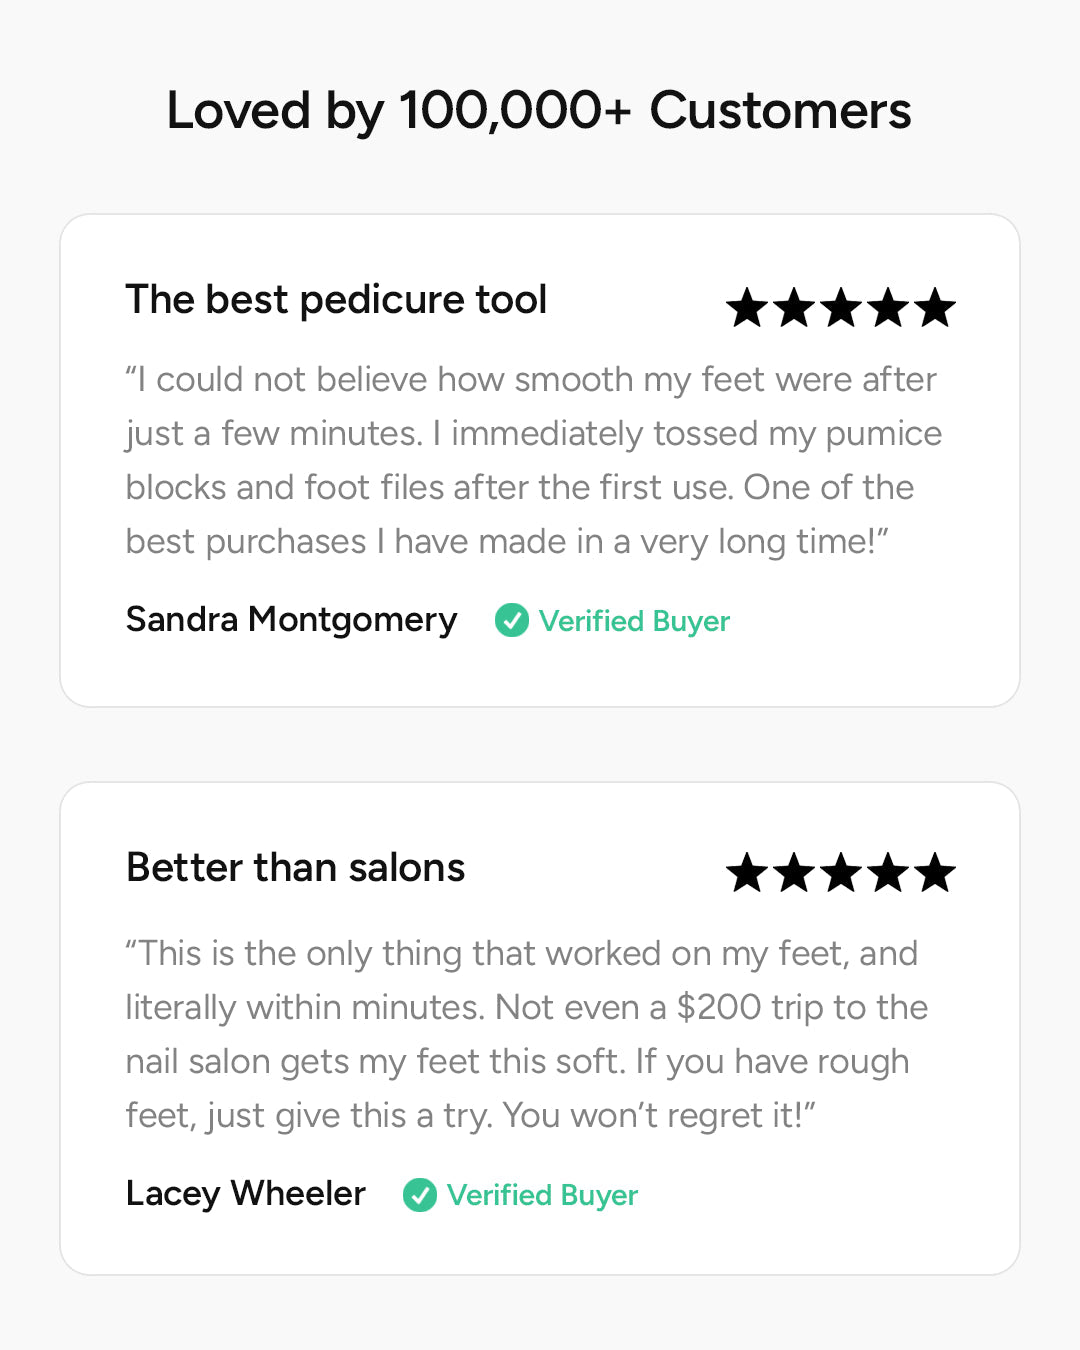Click fourth star of the pedicure tool review
The width and height of the screenshot is (1080, 1350).
click(x=888, y=308)
